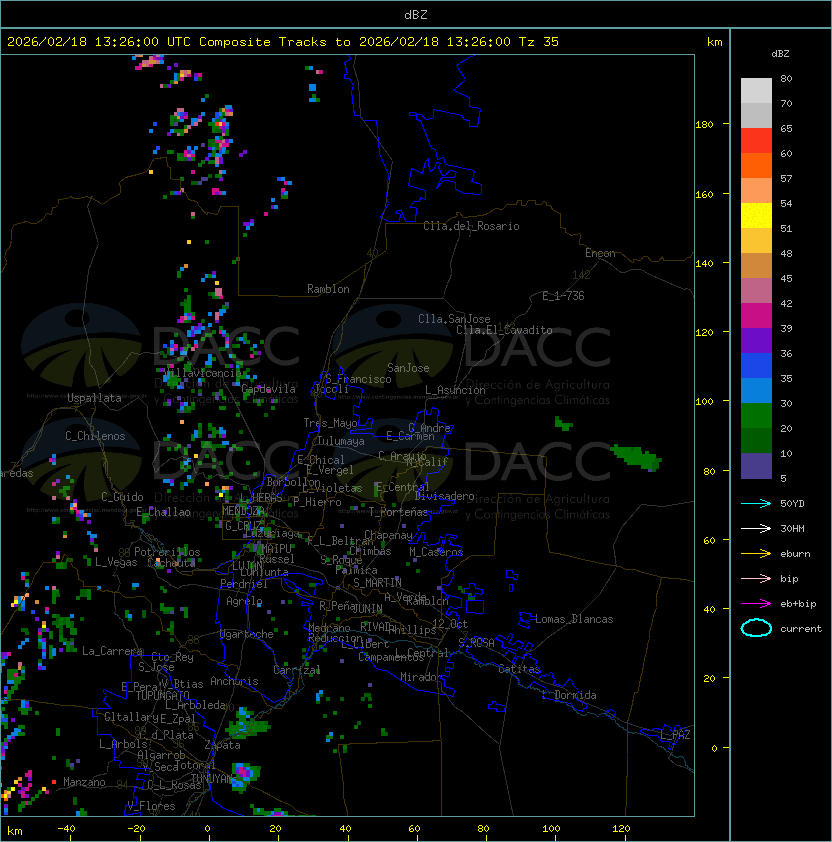This screenshot has width=832, height=842.
Task: Click the Uspallata town label
Action: (x=94, y=398)
